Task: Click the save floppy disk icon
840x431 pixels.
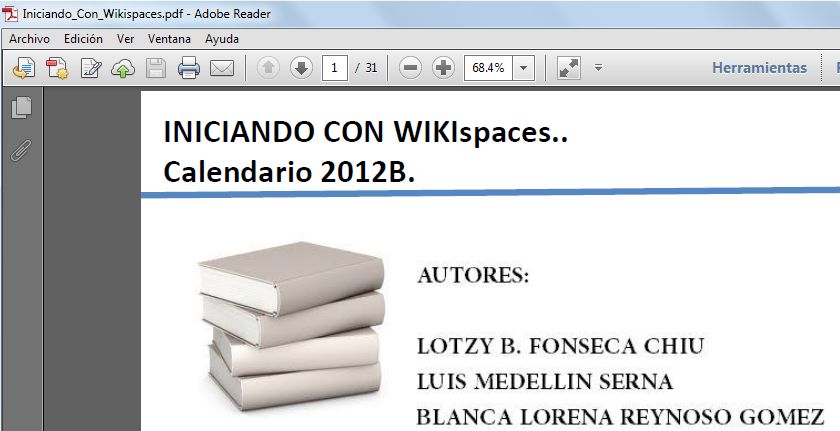Action: coord(156,68)
